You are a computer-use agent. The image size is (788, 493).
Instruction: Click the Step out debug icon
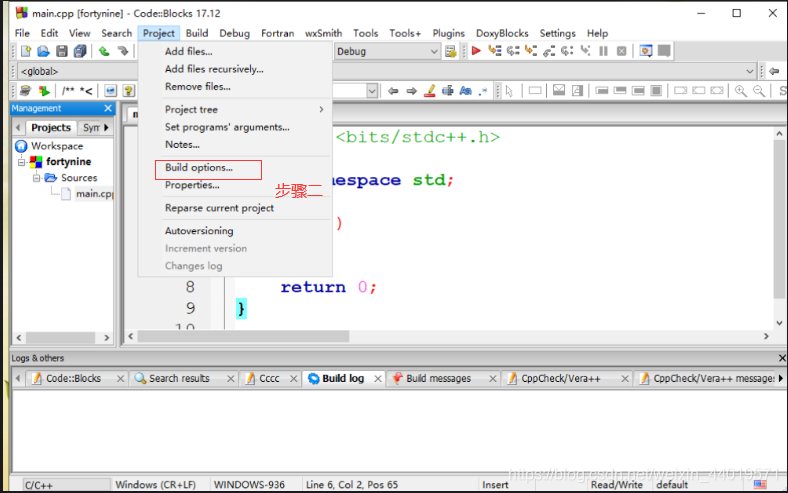(x=549, y=51)
